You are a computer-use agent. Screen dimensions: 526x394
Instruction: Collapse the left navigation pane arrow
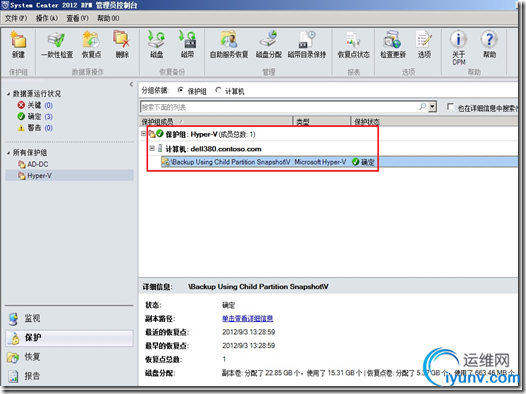pyautogui.click(x=131, y=85)
